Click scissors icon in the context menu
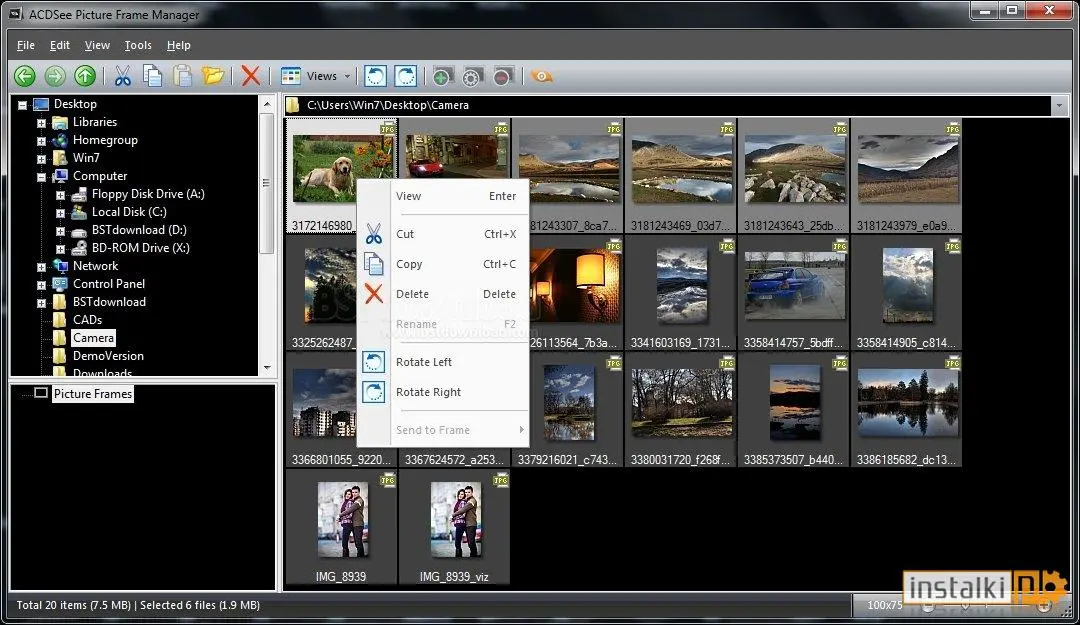 373,234
